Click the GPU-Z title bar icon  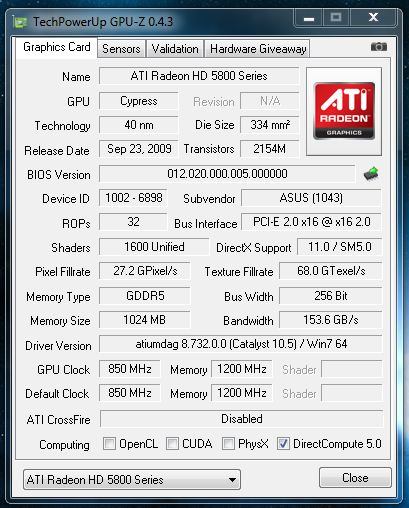[19, 22]
